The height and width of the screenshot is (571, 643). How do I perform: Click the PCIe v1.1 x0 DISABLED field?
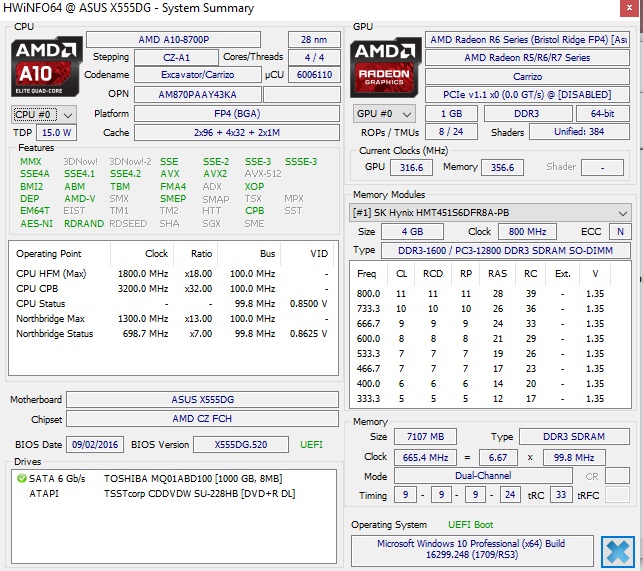click(x=527, y=95)
